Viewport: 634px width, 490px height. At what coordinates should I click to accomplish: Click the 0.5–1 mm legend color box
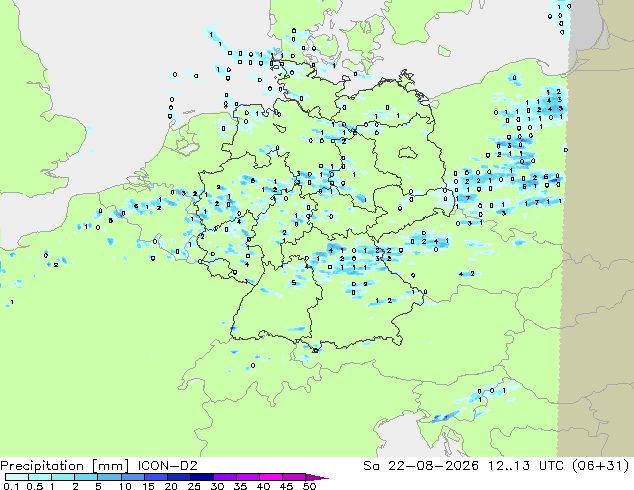40,477
